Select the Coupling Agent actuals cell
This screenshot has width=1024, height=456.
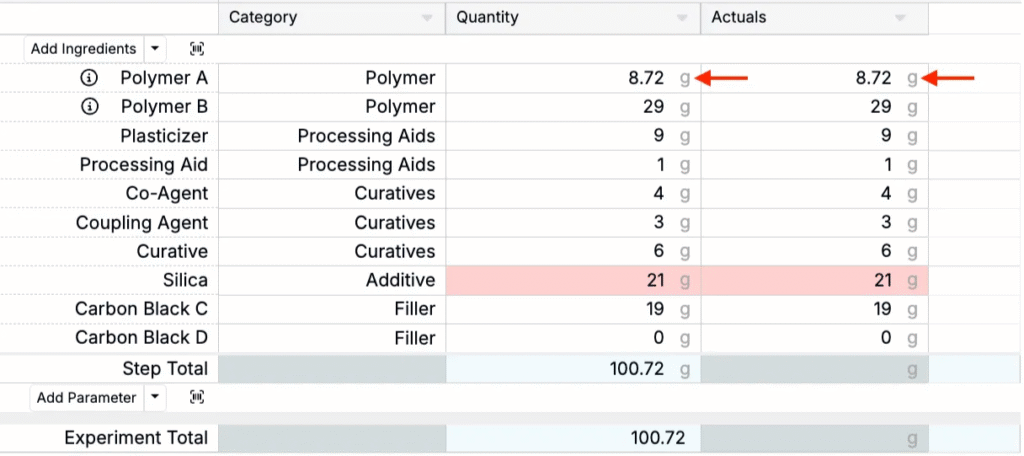point(814,223)
